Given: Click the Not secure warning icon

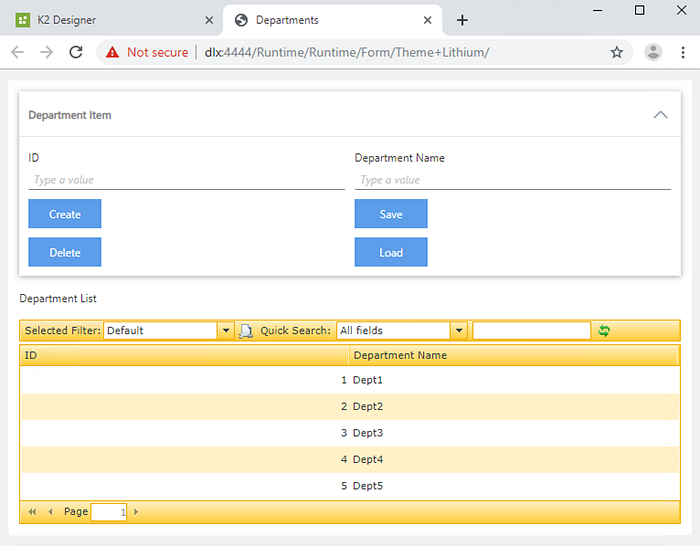Looking at the screenshot, I should 112,52.
